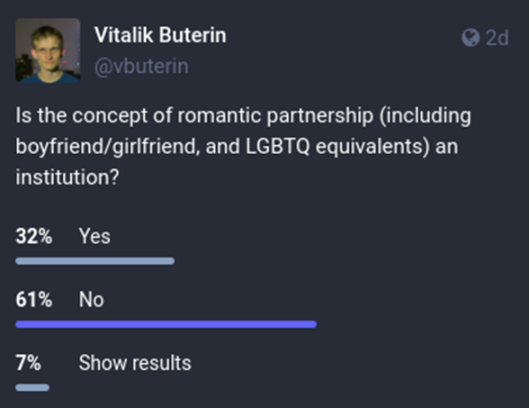This screenshot has height=408, width=529.
Task: Click the word equivalents) in the post
Action: pos(373,146)
